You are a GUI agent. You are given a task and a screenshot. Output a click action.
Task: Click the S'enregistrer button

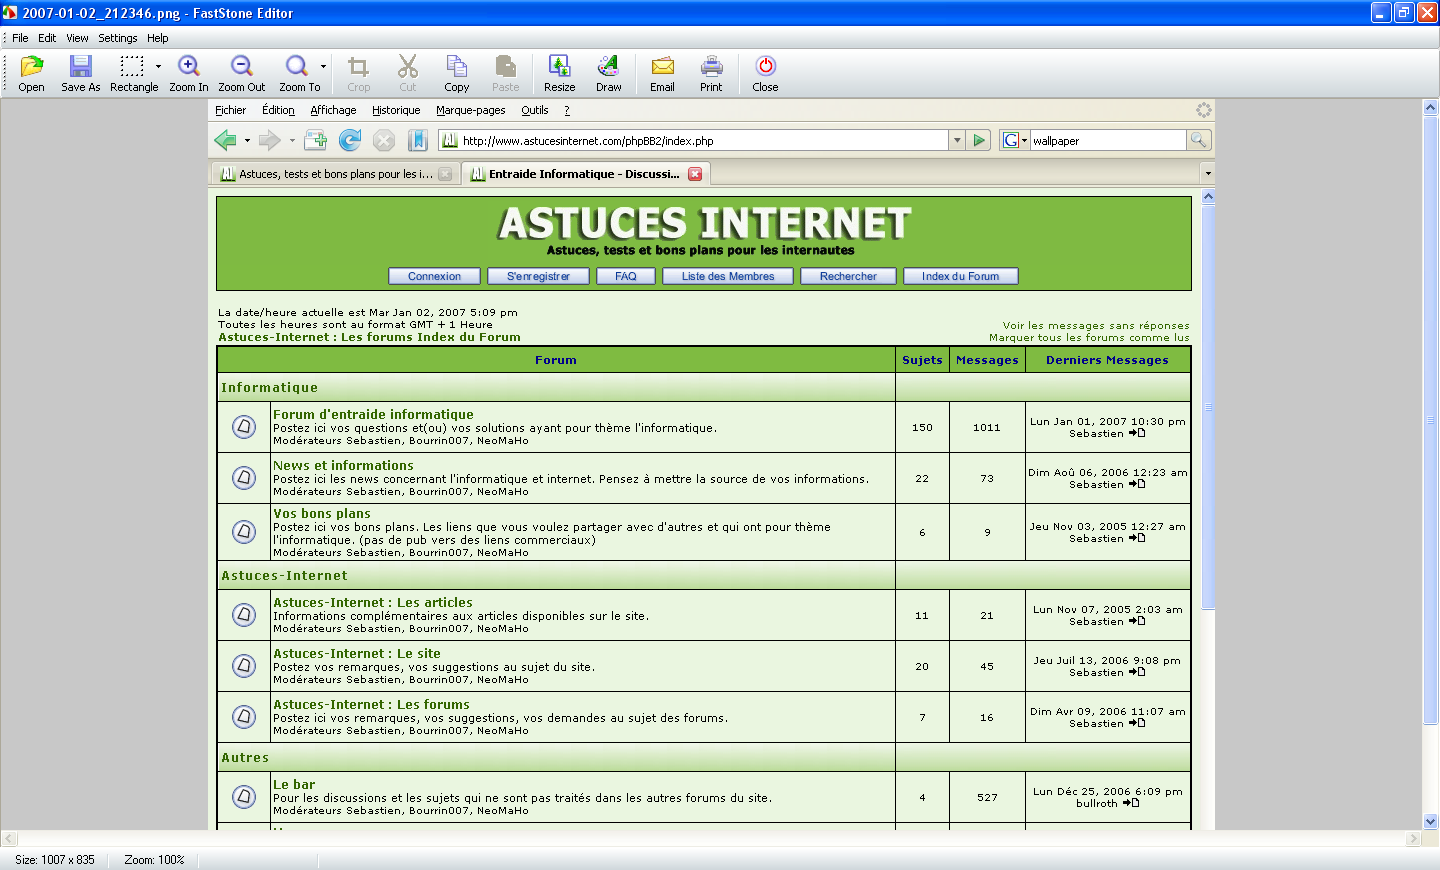click(x=538, y=276)
